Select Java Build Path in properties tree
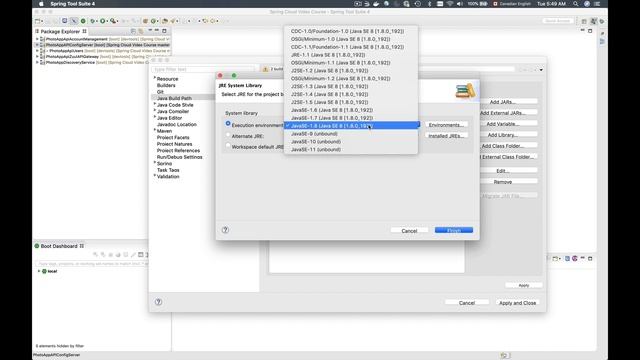The image size is (640, 360). click(x=174, y=98)
